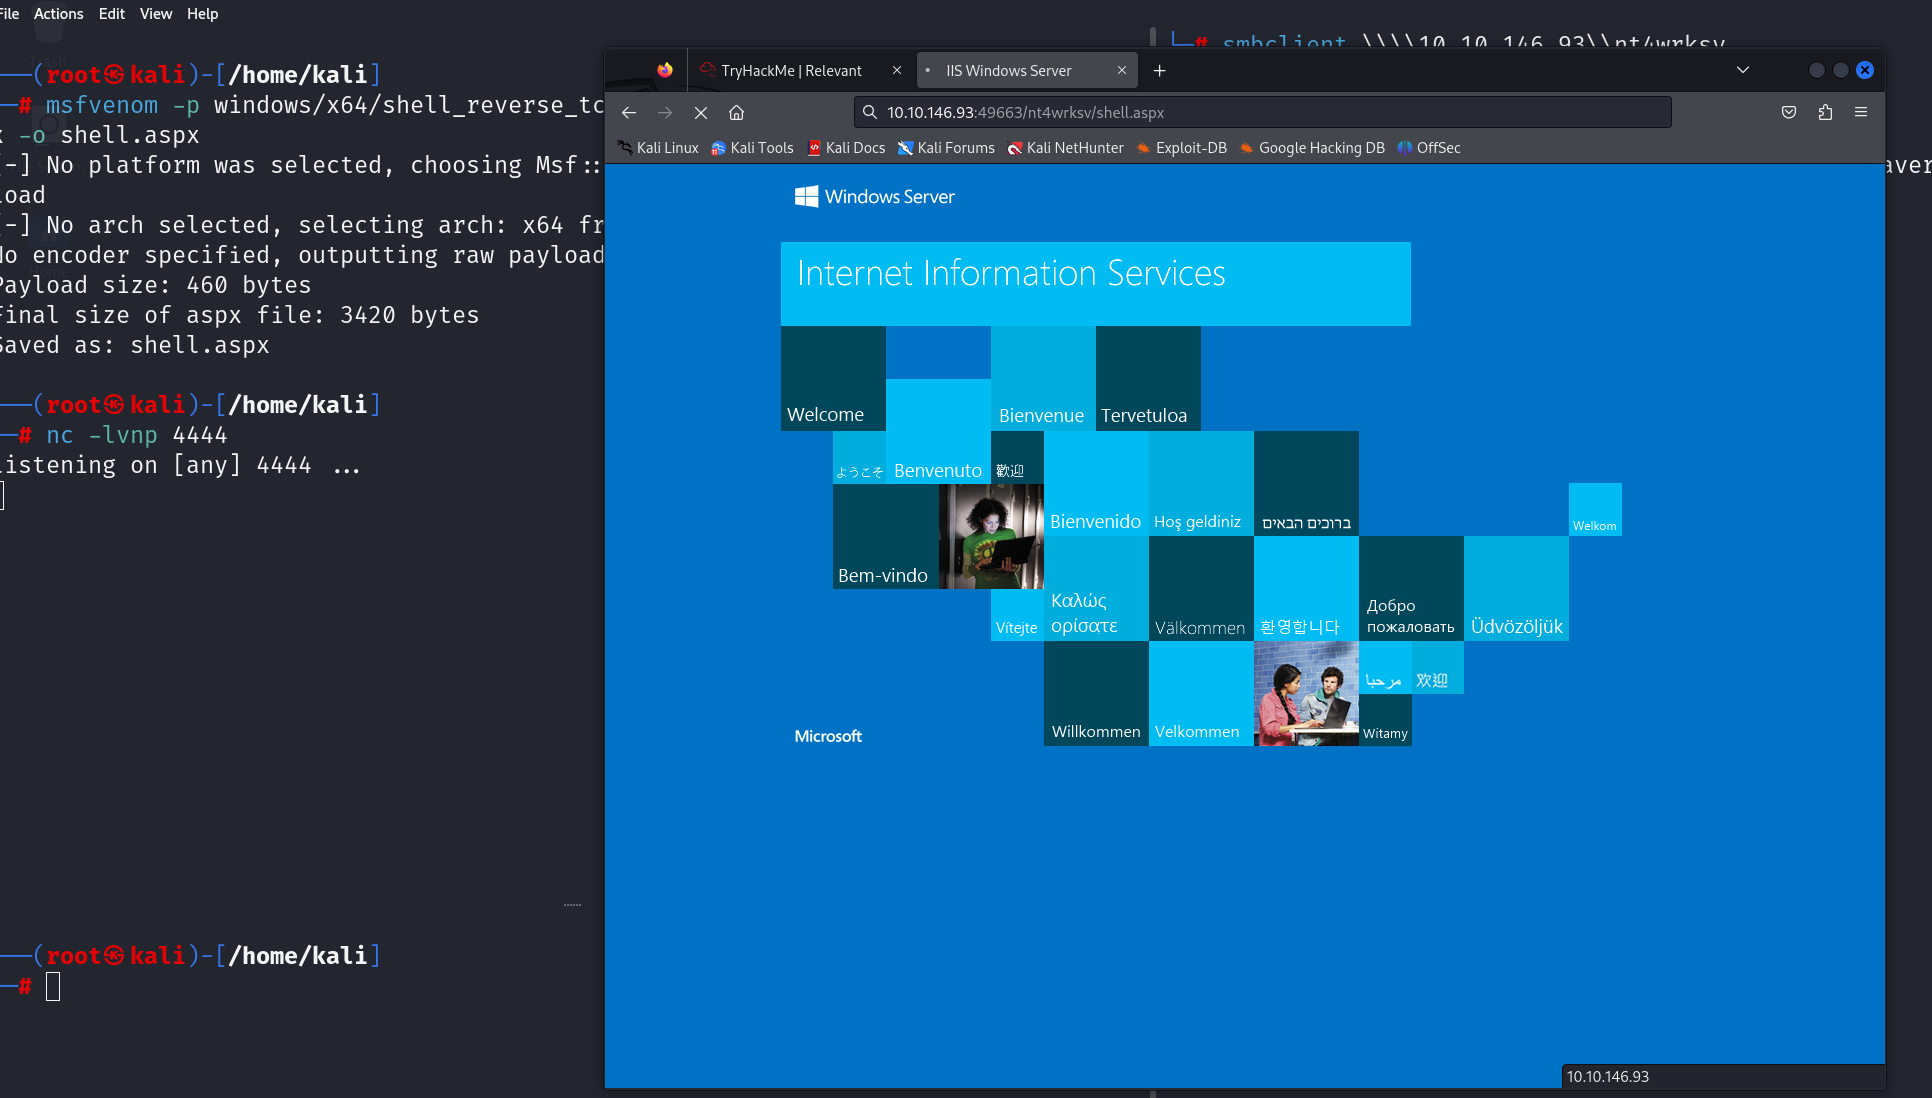The image size is (1932, 1098).
Task: Click the Welcome tile image
Action: pos(833,379)
